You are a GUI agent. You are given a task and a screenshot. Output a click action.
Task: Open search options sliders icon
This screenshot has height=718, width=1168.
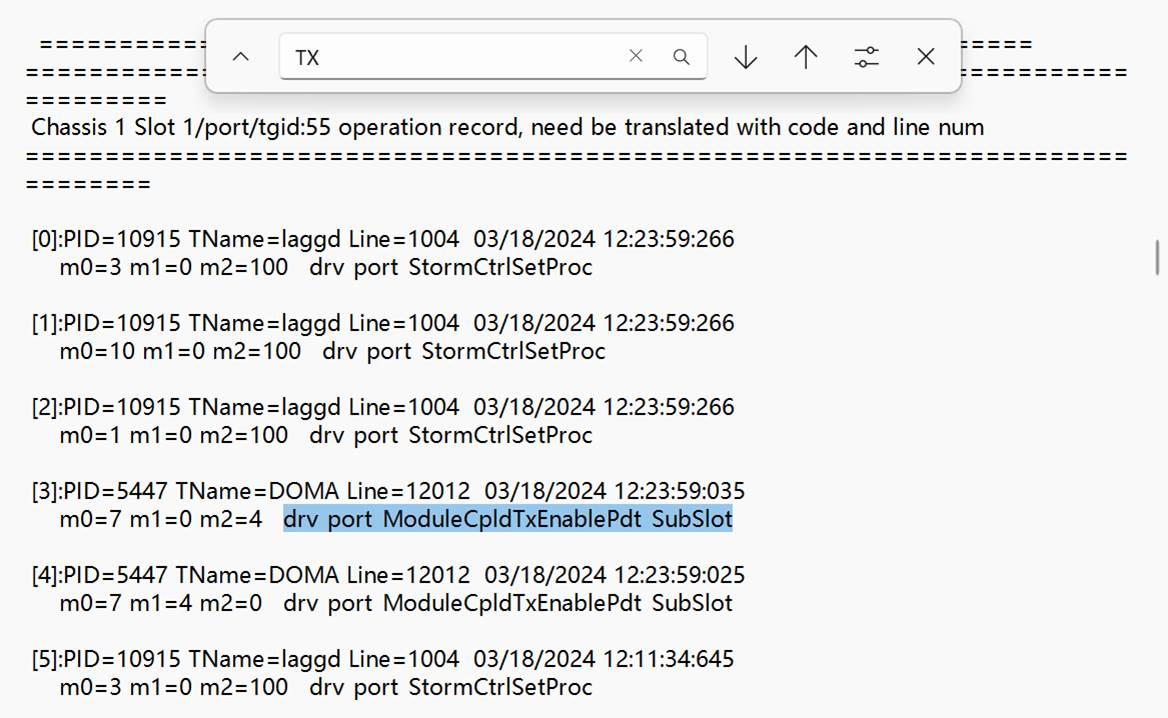pos(866,57)
